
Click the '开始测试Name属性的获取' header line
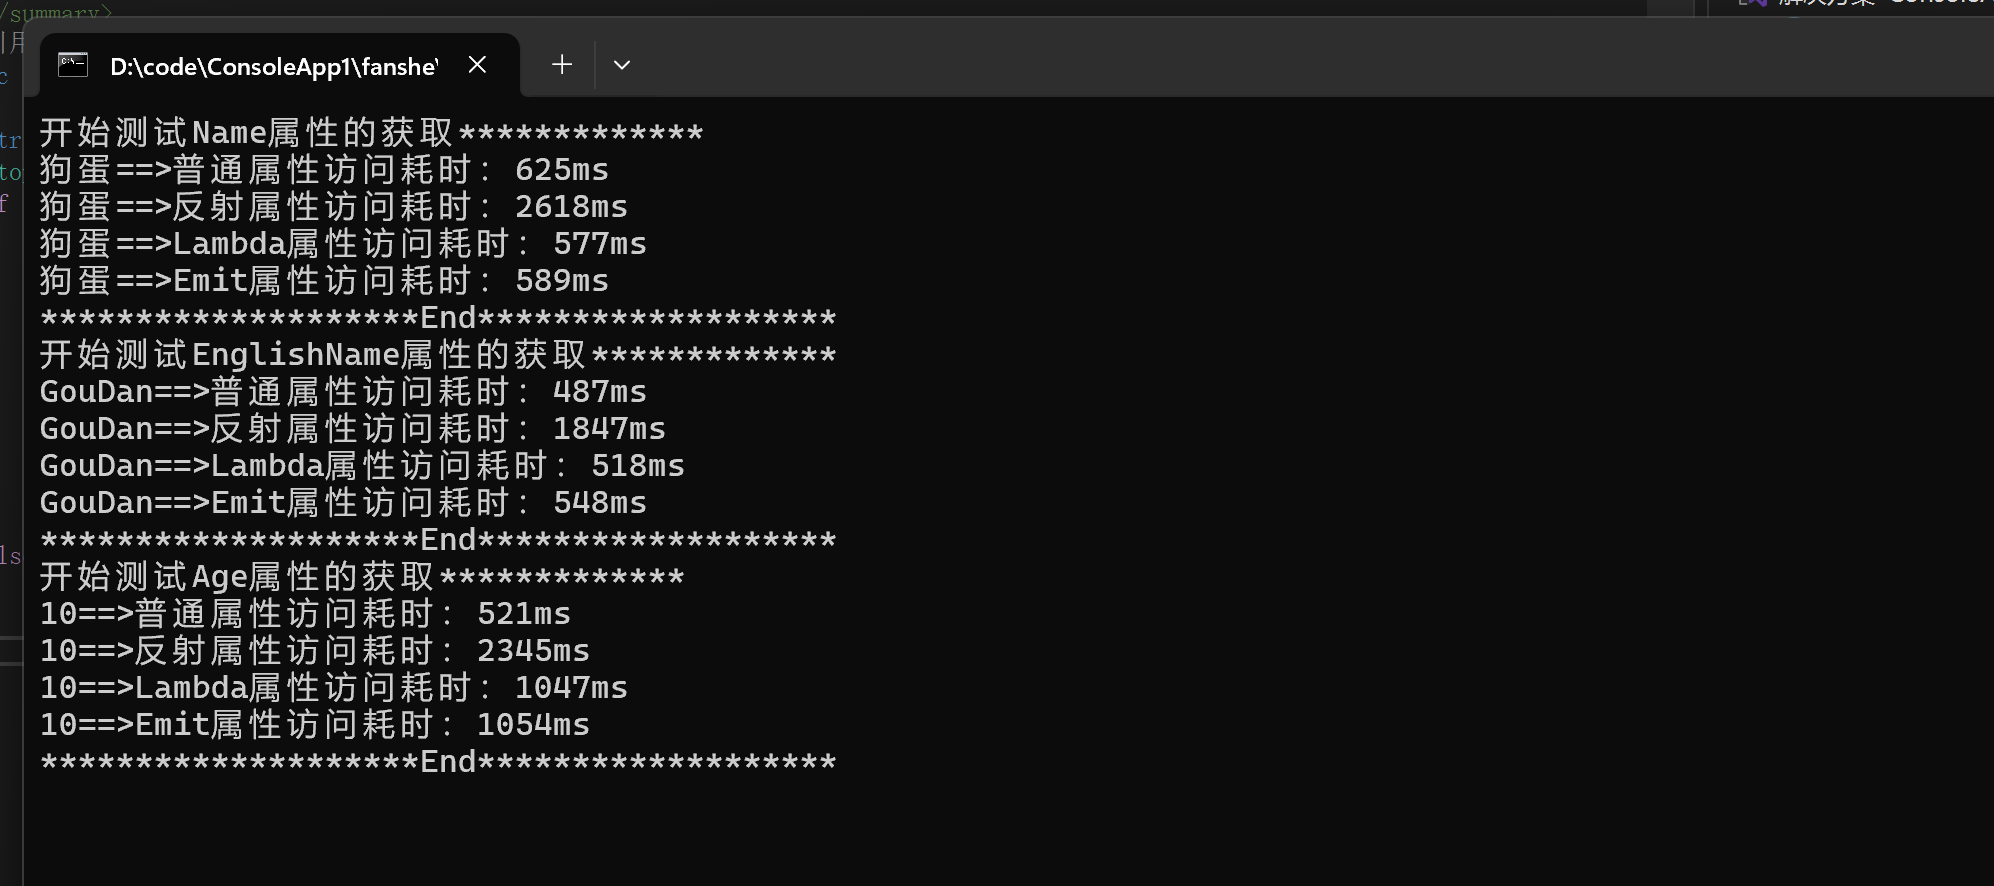pos(371,133)
